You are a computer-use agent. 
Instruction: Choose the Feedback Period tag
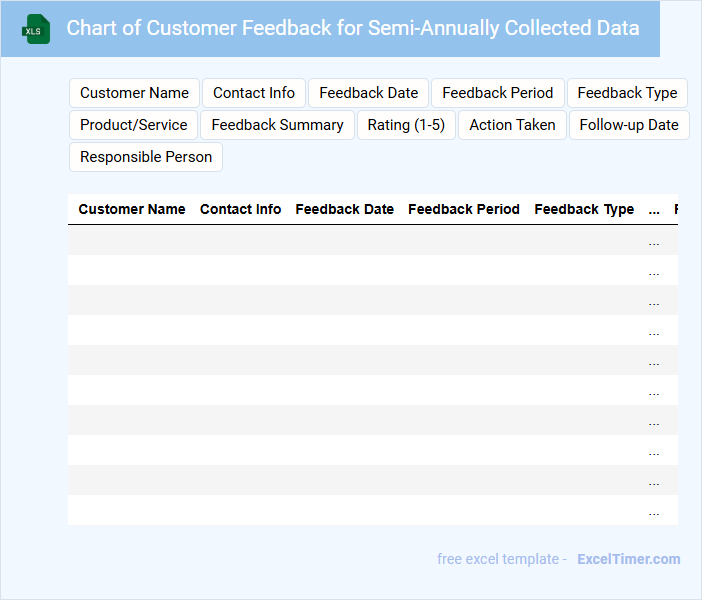coord(497,93)
